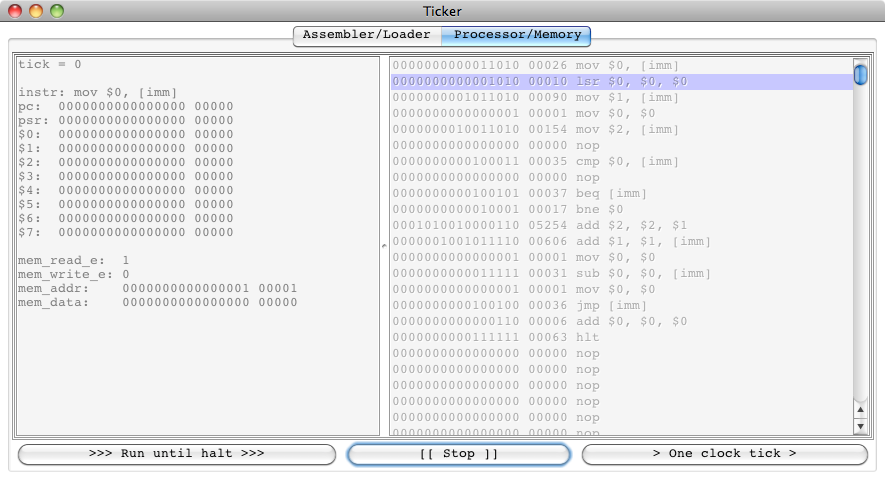
Task: Click the blue scrollbar thumb
Action: (860, 74)
